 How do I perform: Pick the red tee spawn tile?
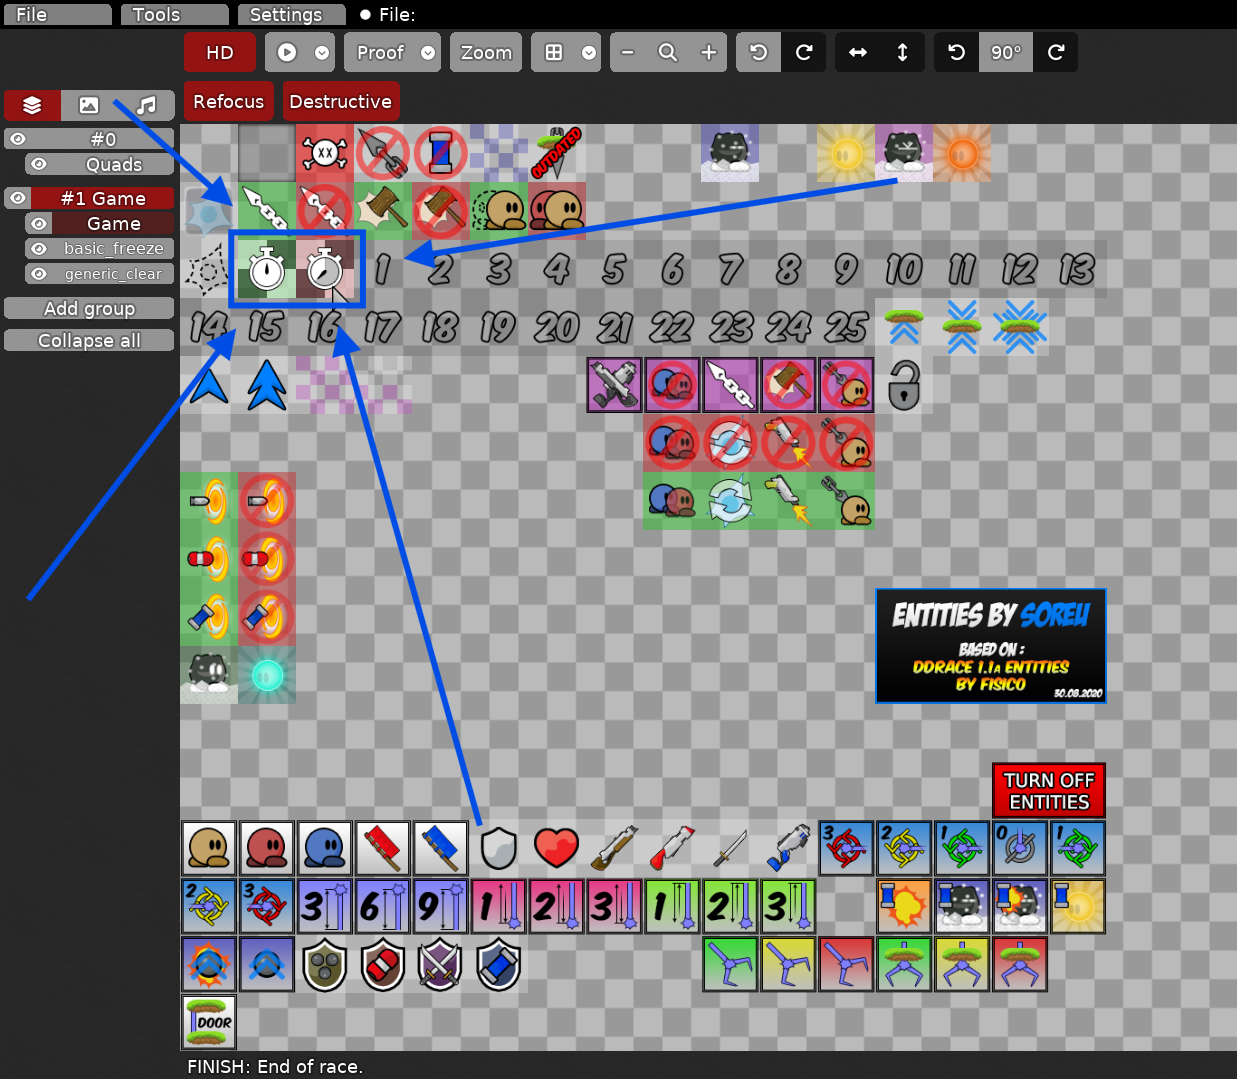(x=267, y=849)
